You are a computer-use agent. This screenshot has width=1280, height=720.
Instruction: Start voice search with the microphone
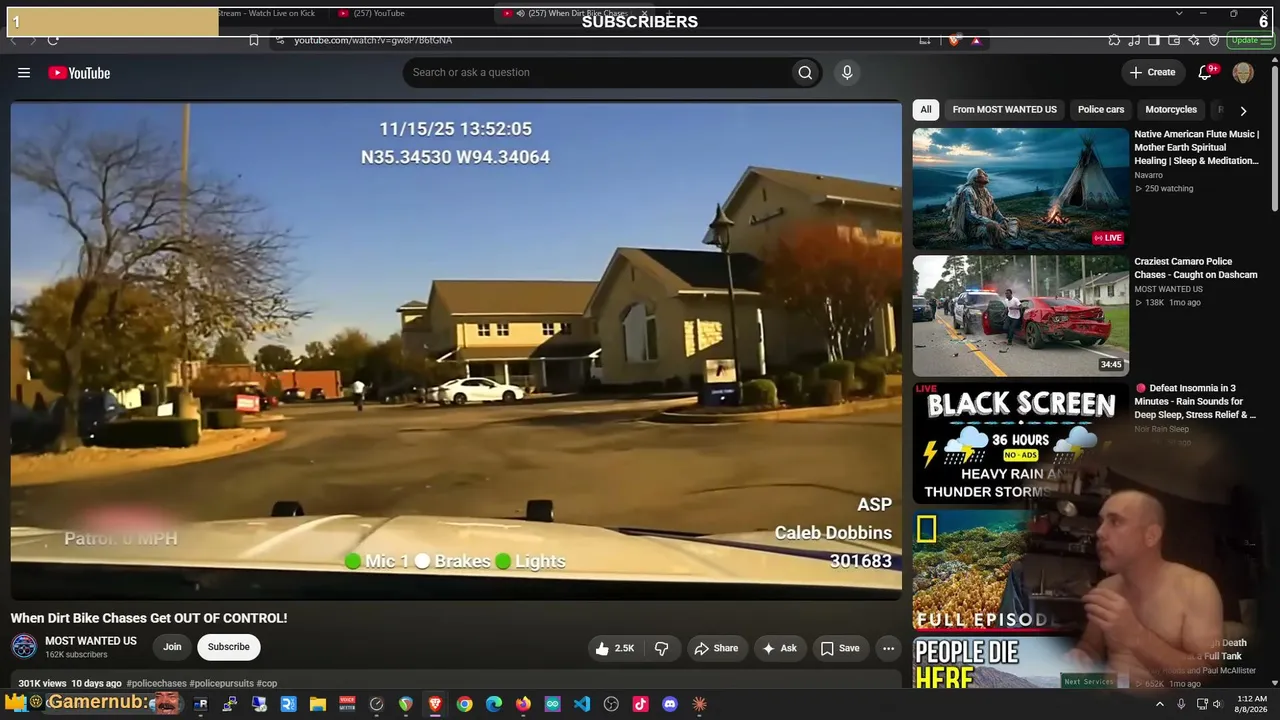point(847,72)
